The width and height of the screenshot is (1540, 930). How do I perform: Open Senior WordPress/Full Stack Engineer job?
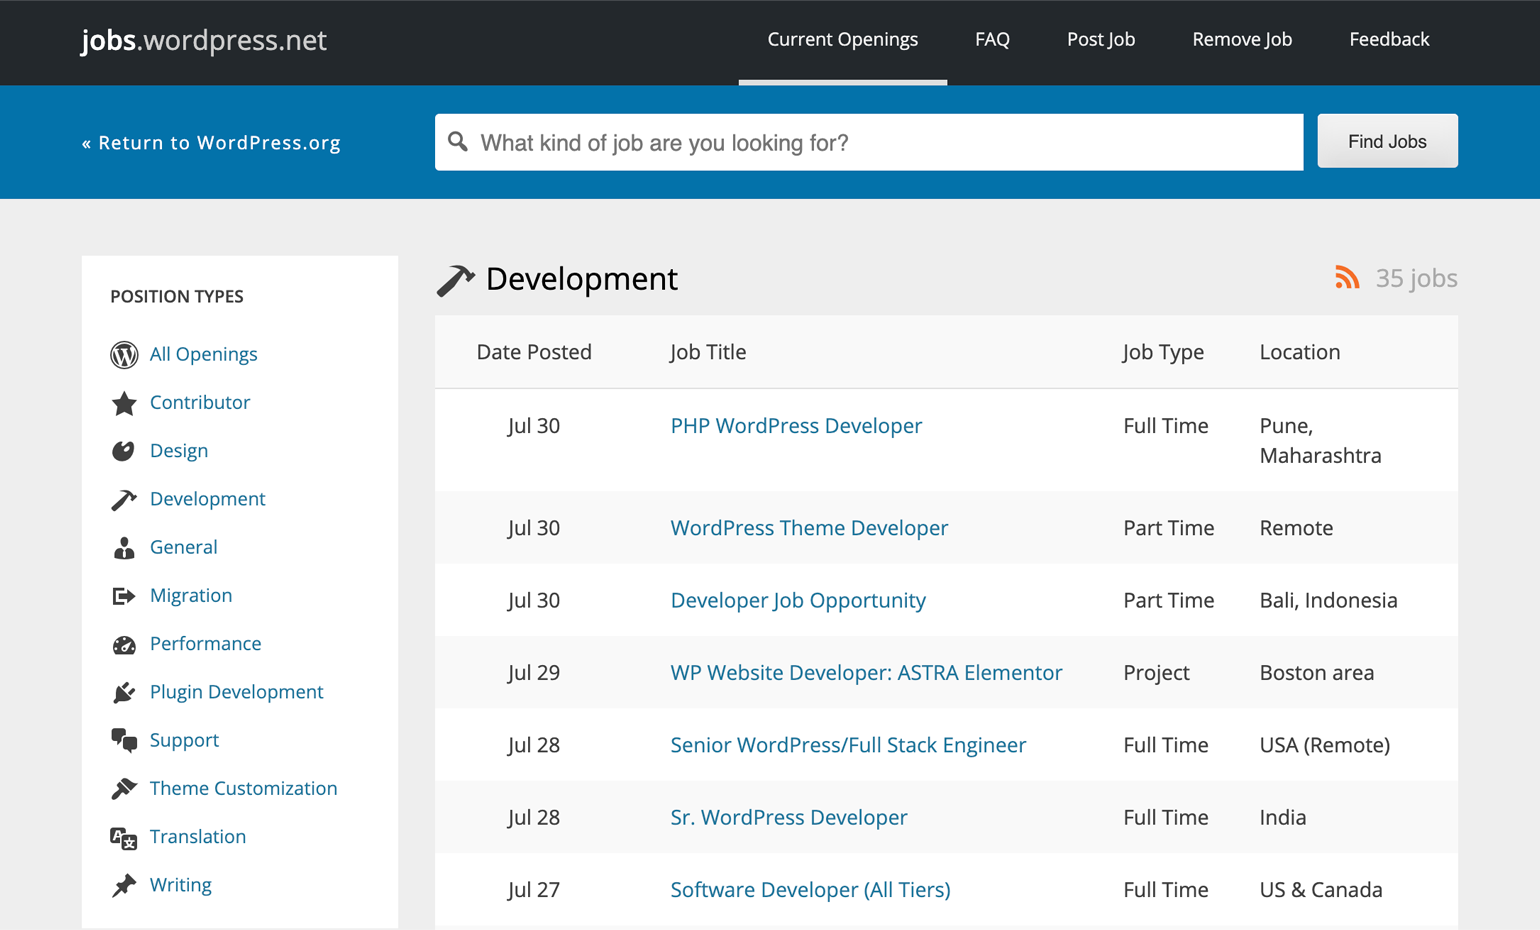(x=848, y=745)
